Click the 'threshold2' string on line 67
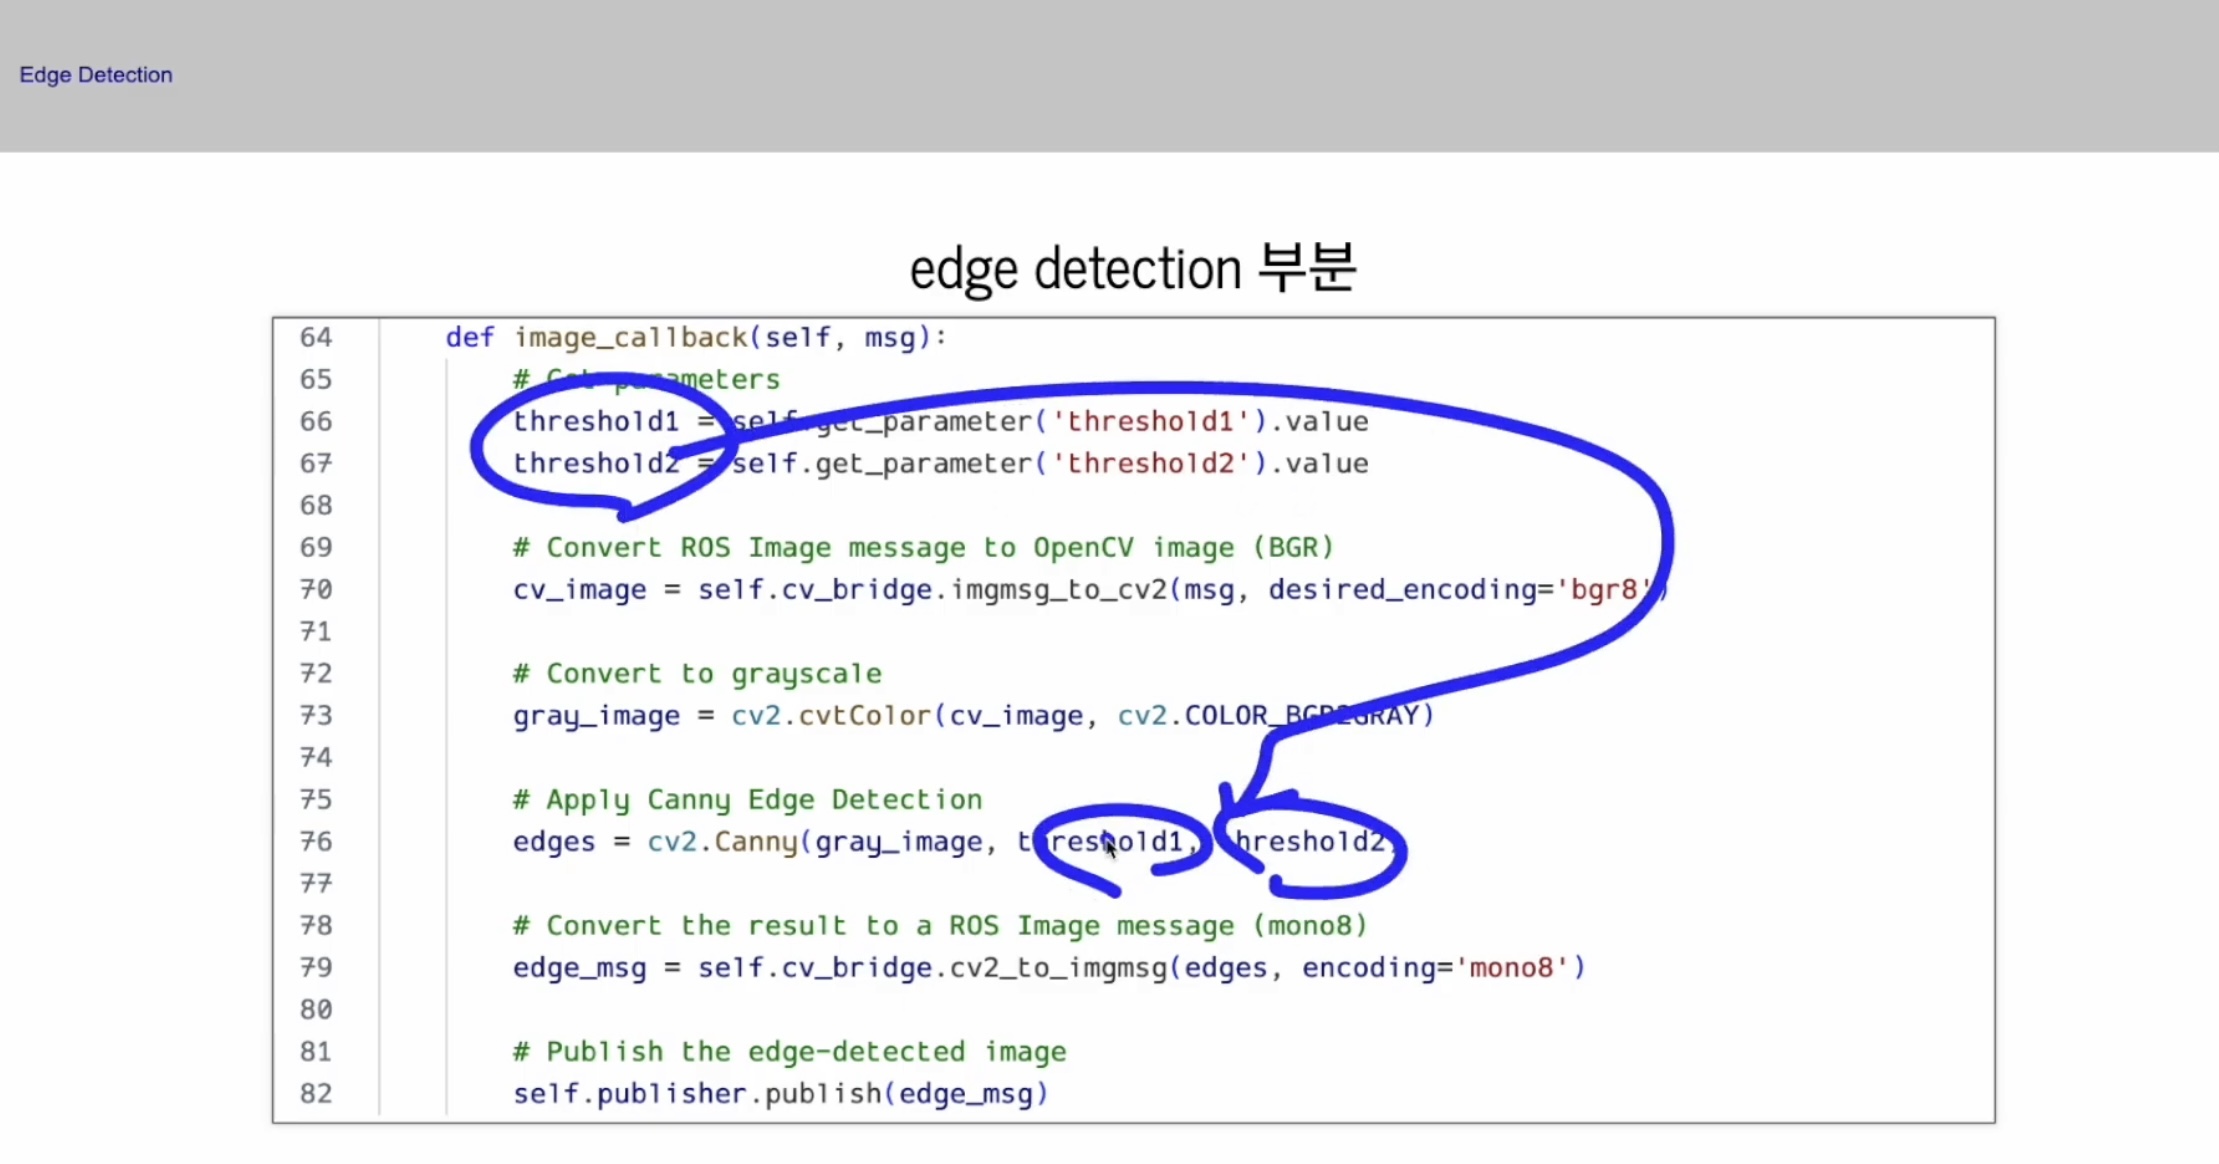The height and width of the screenshot is (1164, 2219). click(x=1150, y=463)
